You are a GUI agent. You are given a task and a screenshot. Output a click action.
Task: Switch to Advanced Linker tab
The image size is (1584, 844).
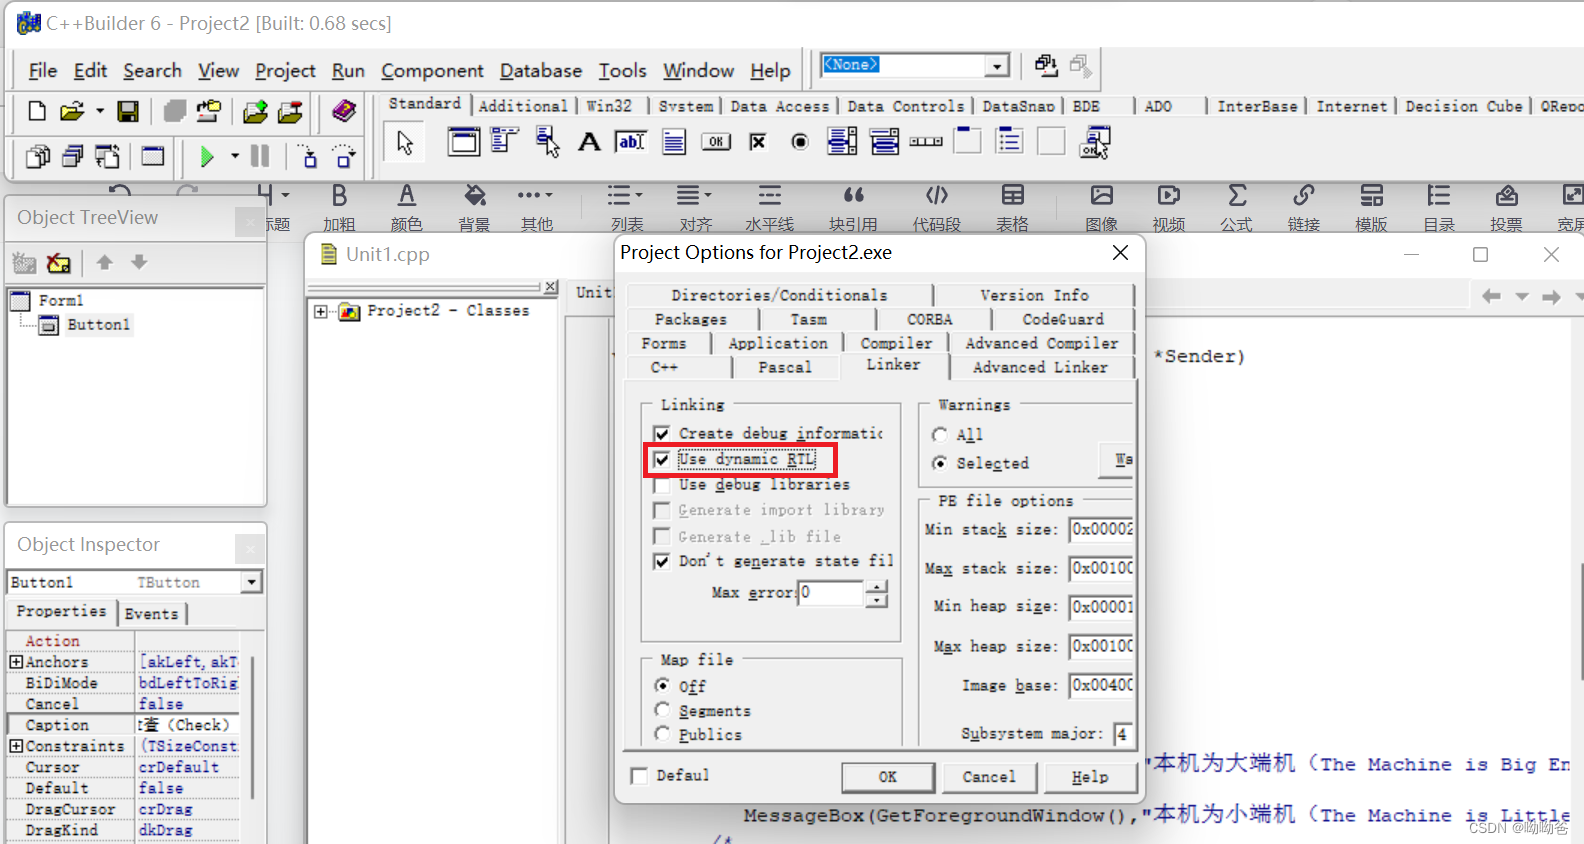pos(1040,367)
